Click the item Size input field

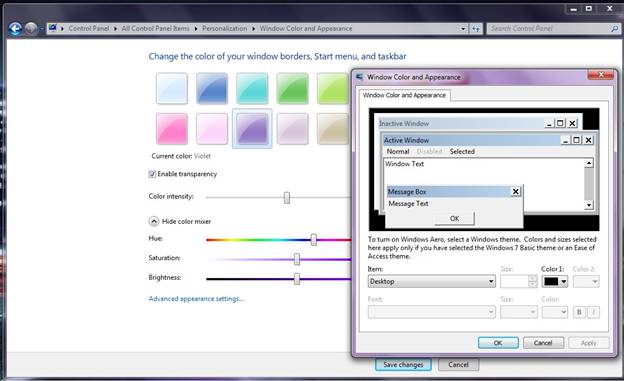515,281
